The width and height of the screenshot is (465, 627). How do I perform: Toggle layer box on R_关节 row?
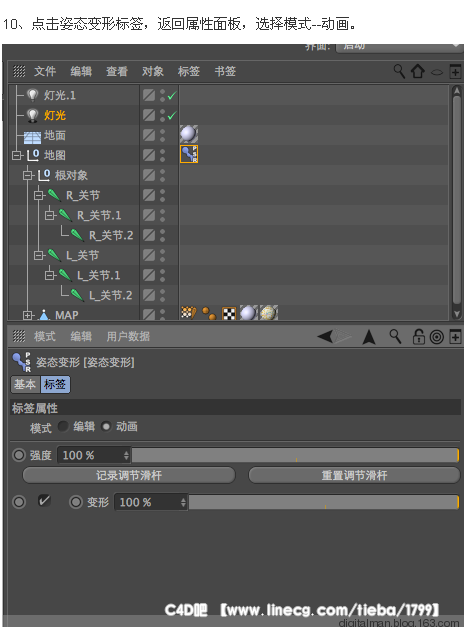pyautogui.click(x=149, y=195)
